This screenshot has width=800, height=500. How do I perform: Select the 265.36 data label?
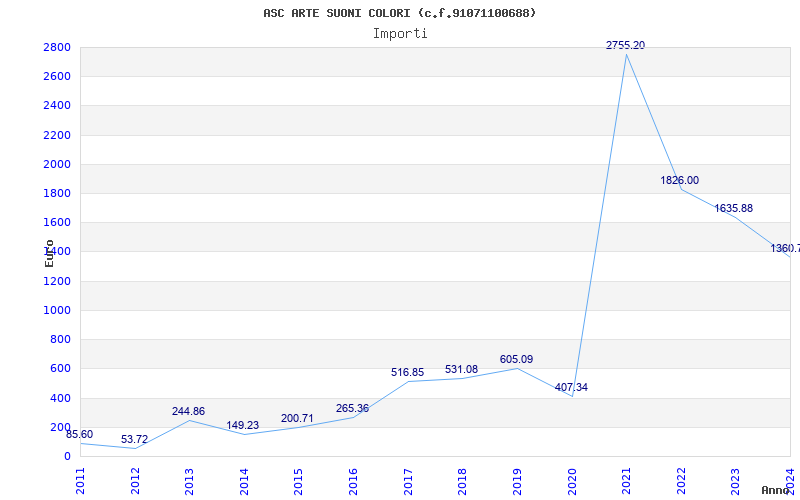(352, 409)
